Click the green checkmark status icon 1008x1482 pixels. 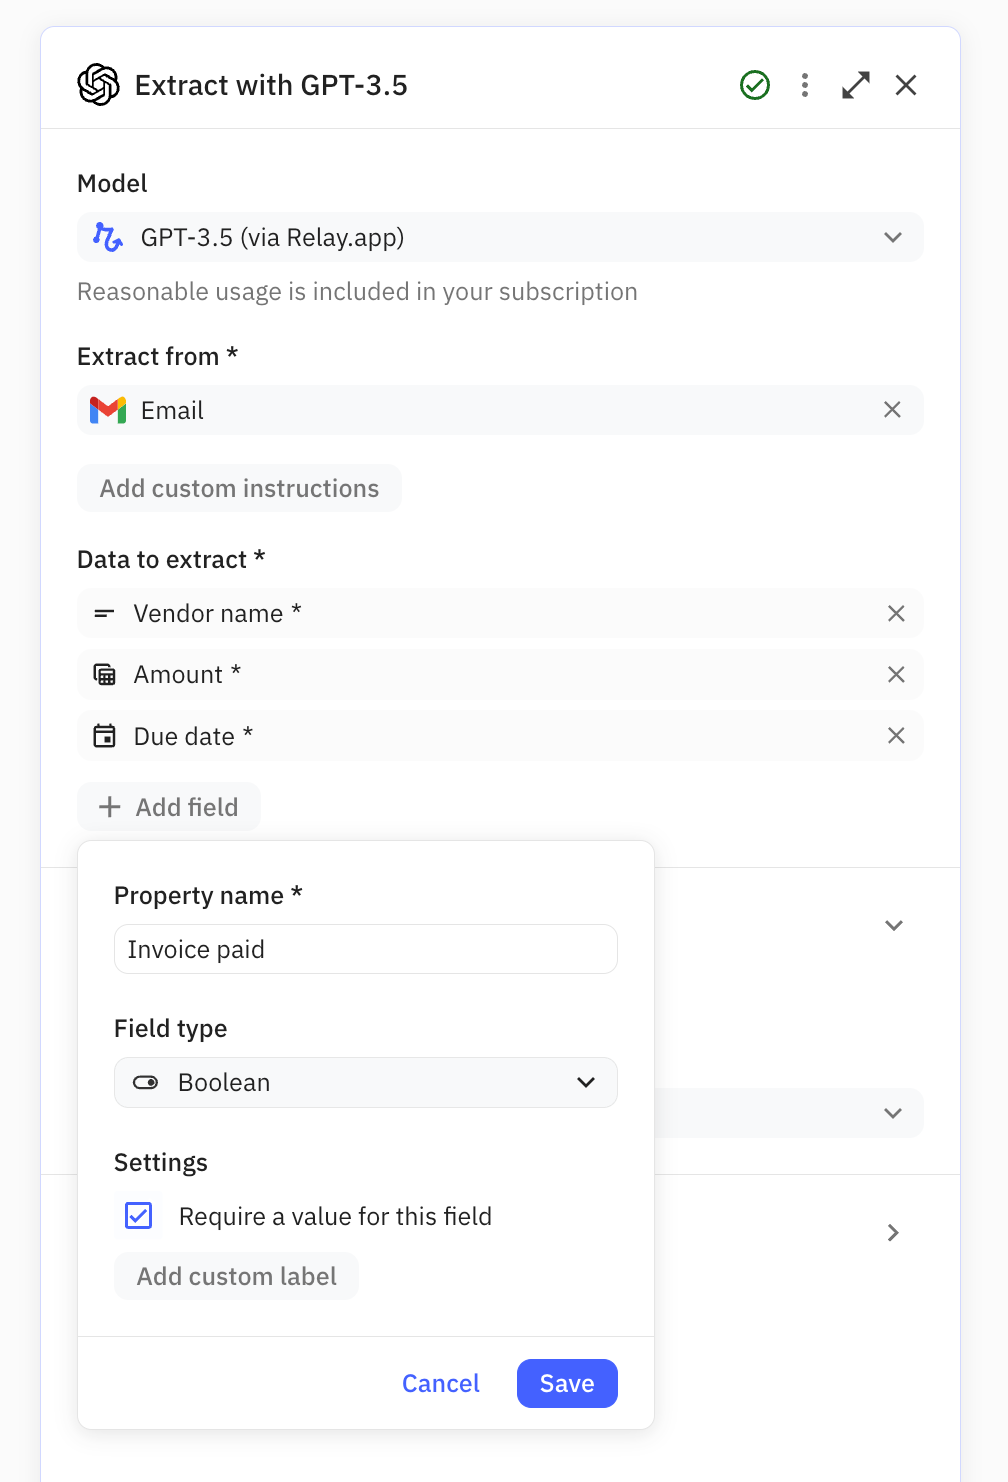pyautogui.click(x=755, y=85)
